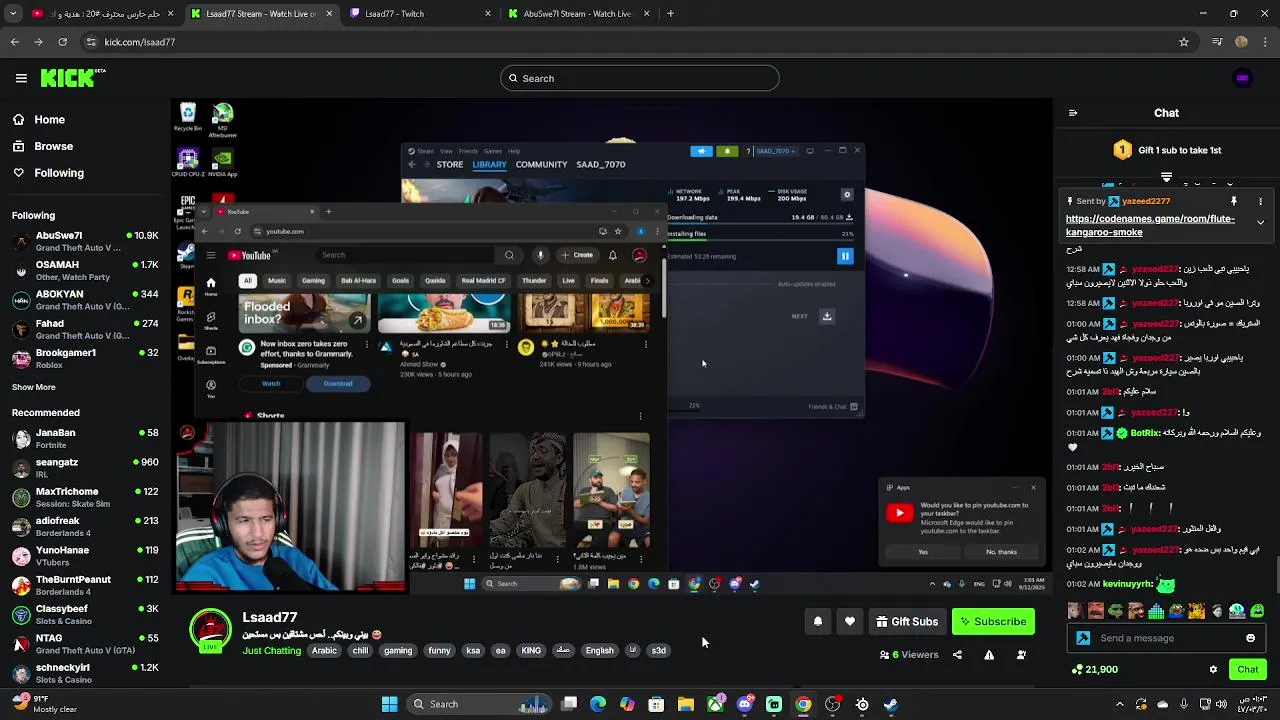The width and height of the screenshot is (1280, 720).
Task: Click Lsaad77 streamer avatar
Action: tap(211, 632)
